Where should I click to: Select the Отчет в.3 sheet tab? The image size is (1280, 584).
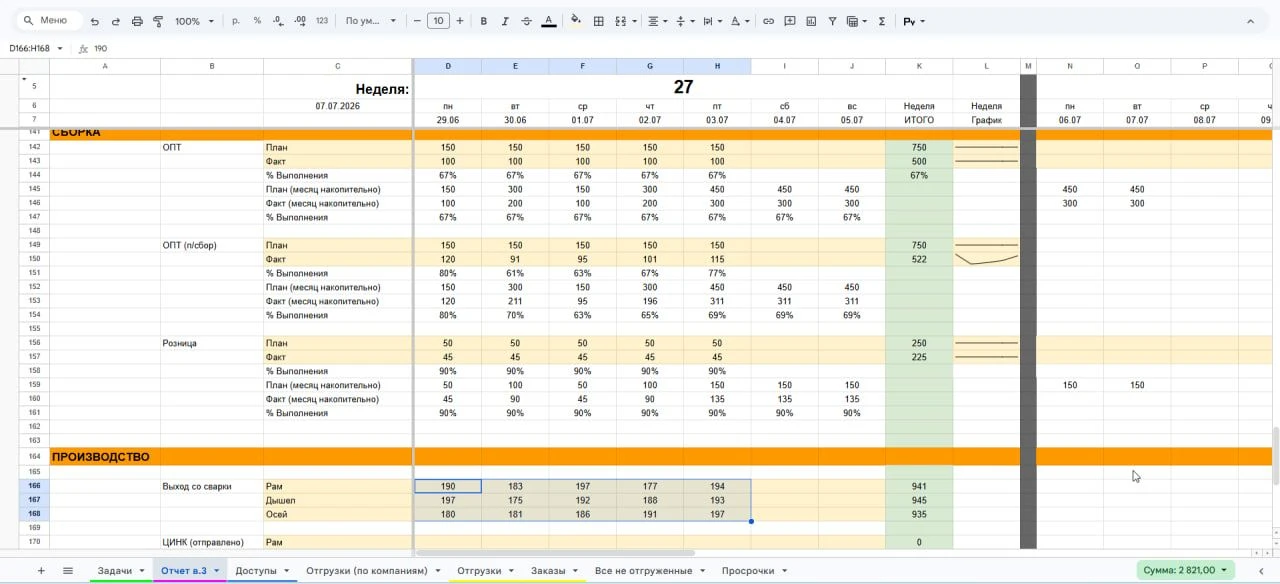pos(190,571)
